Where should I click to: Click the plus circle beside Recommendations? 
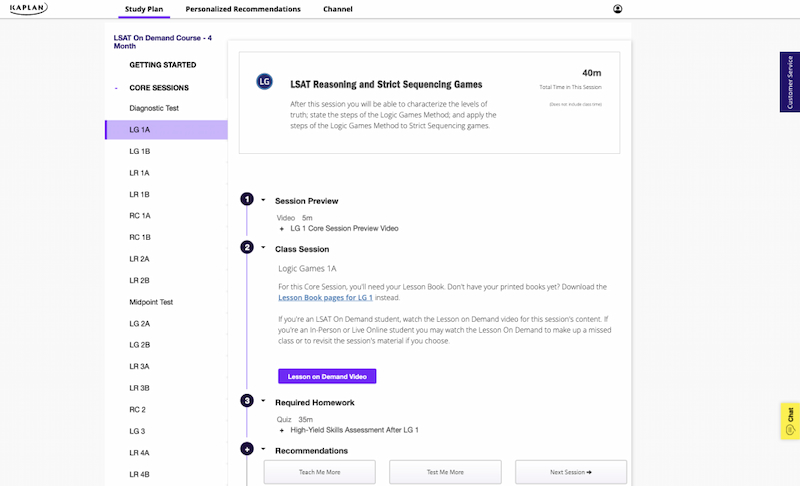247,449
